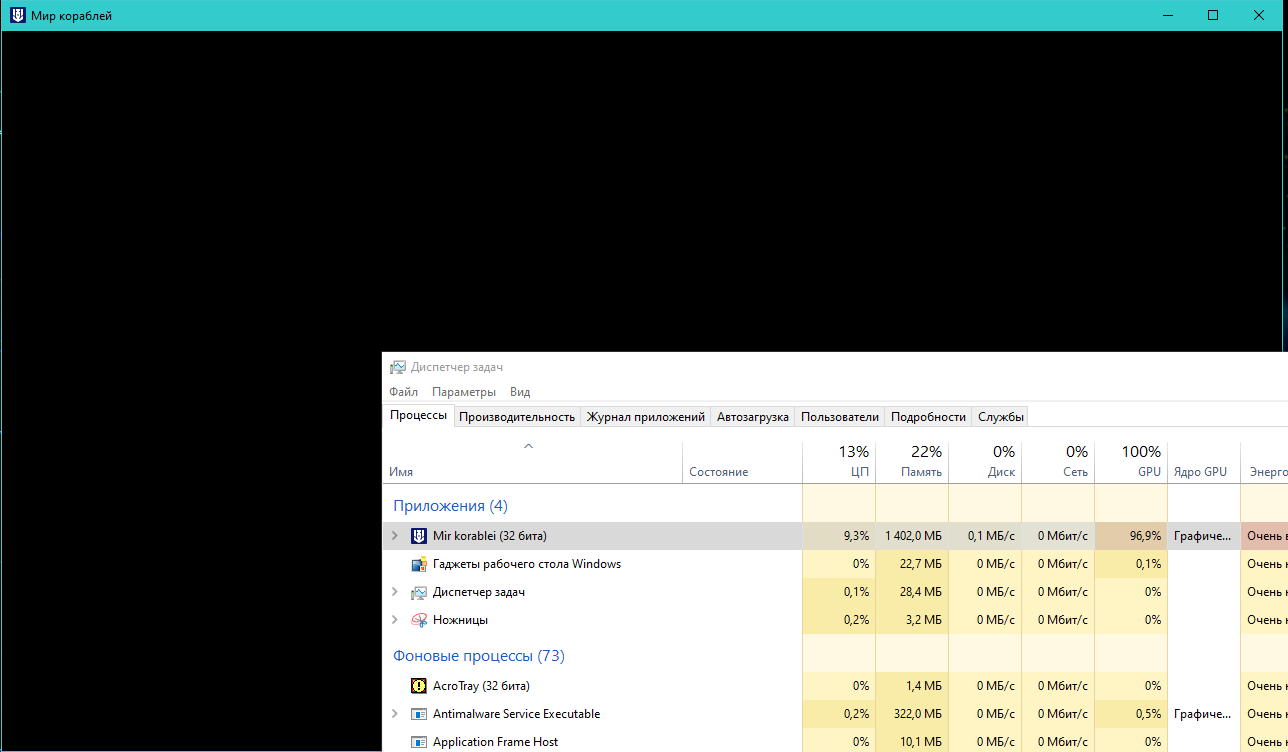Image resolution: width=1288 pixels, height=752 pixels.
Task: Click the Antimalware Service Executable icon
Action: pos(419,714)
